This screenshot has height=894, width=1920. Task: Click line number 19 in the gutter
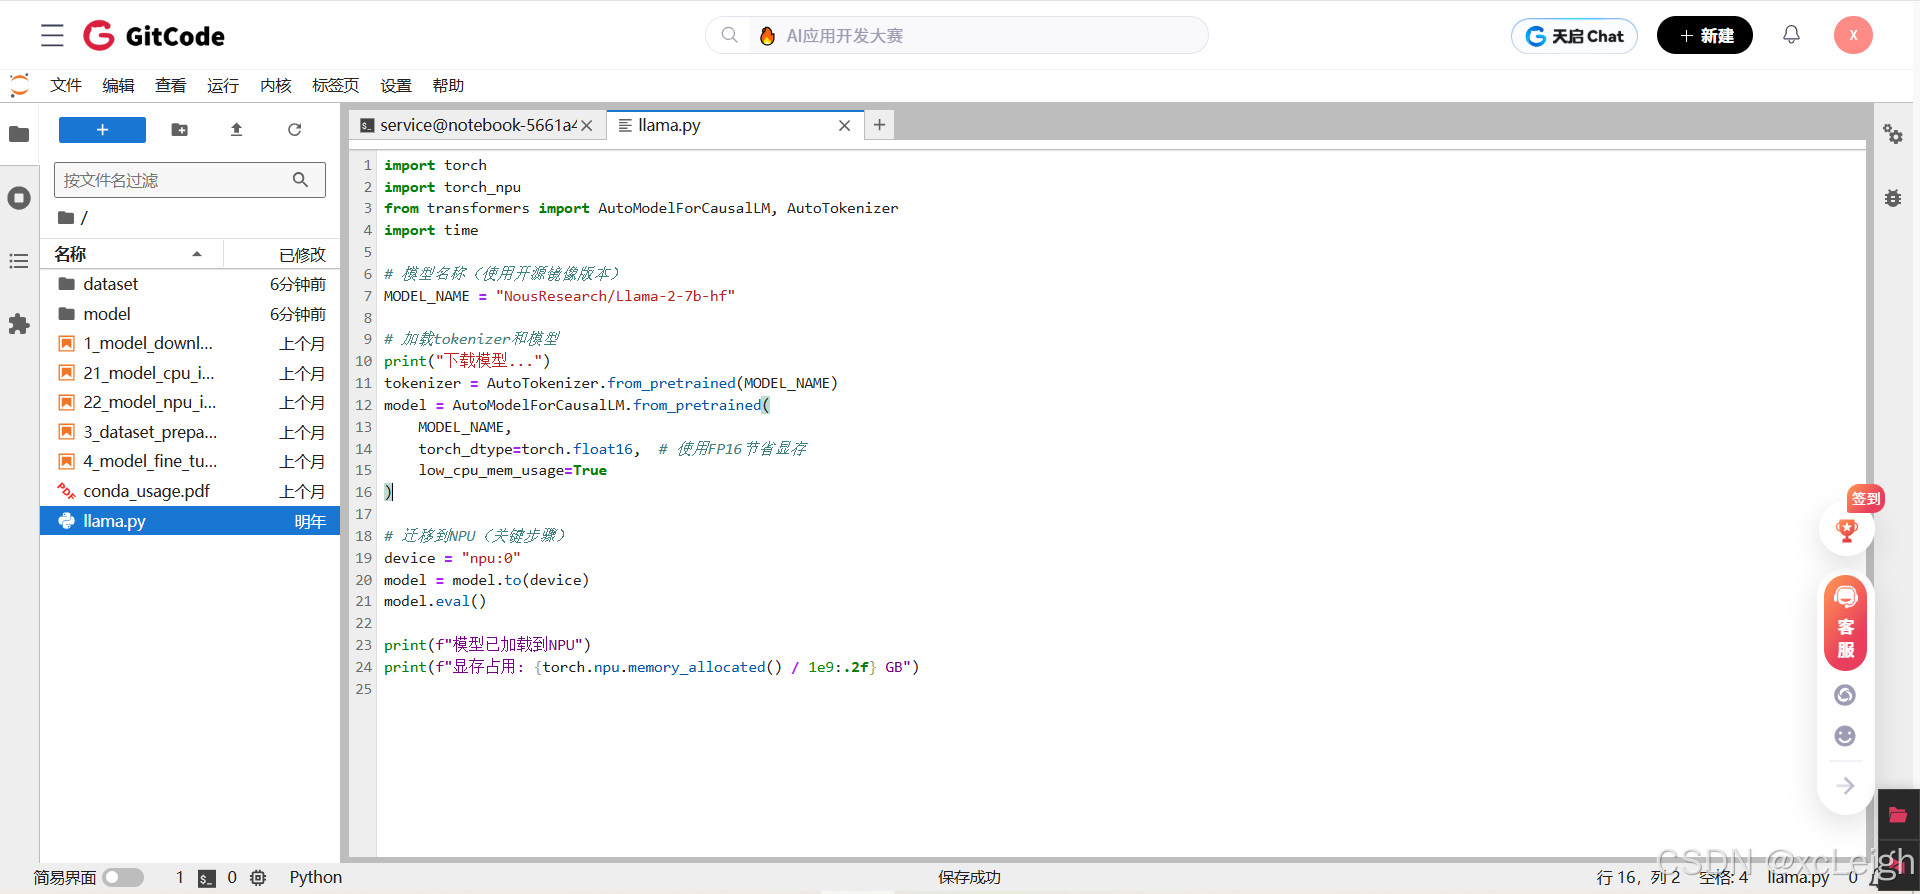click(363, 558)
